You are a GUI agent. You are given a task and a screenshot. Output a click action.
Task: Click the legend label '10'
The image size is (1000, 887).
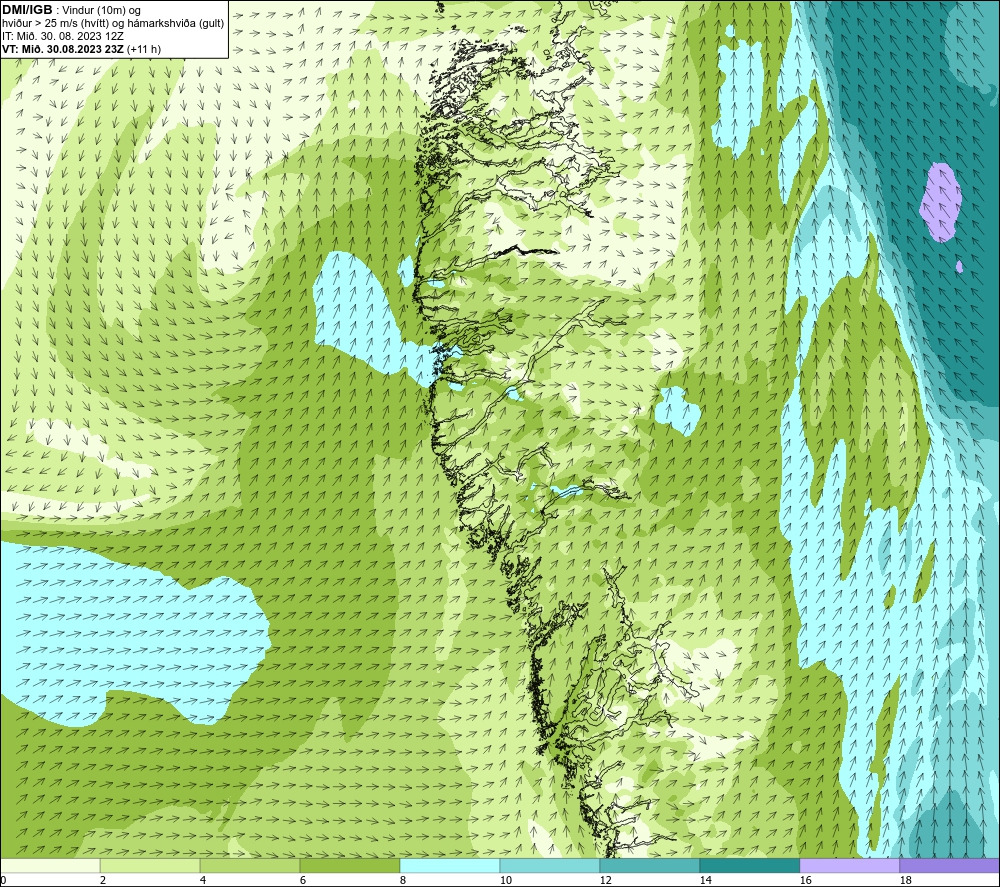[x=506, y=881]
